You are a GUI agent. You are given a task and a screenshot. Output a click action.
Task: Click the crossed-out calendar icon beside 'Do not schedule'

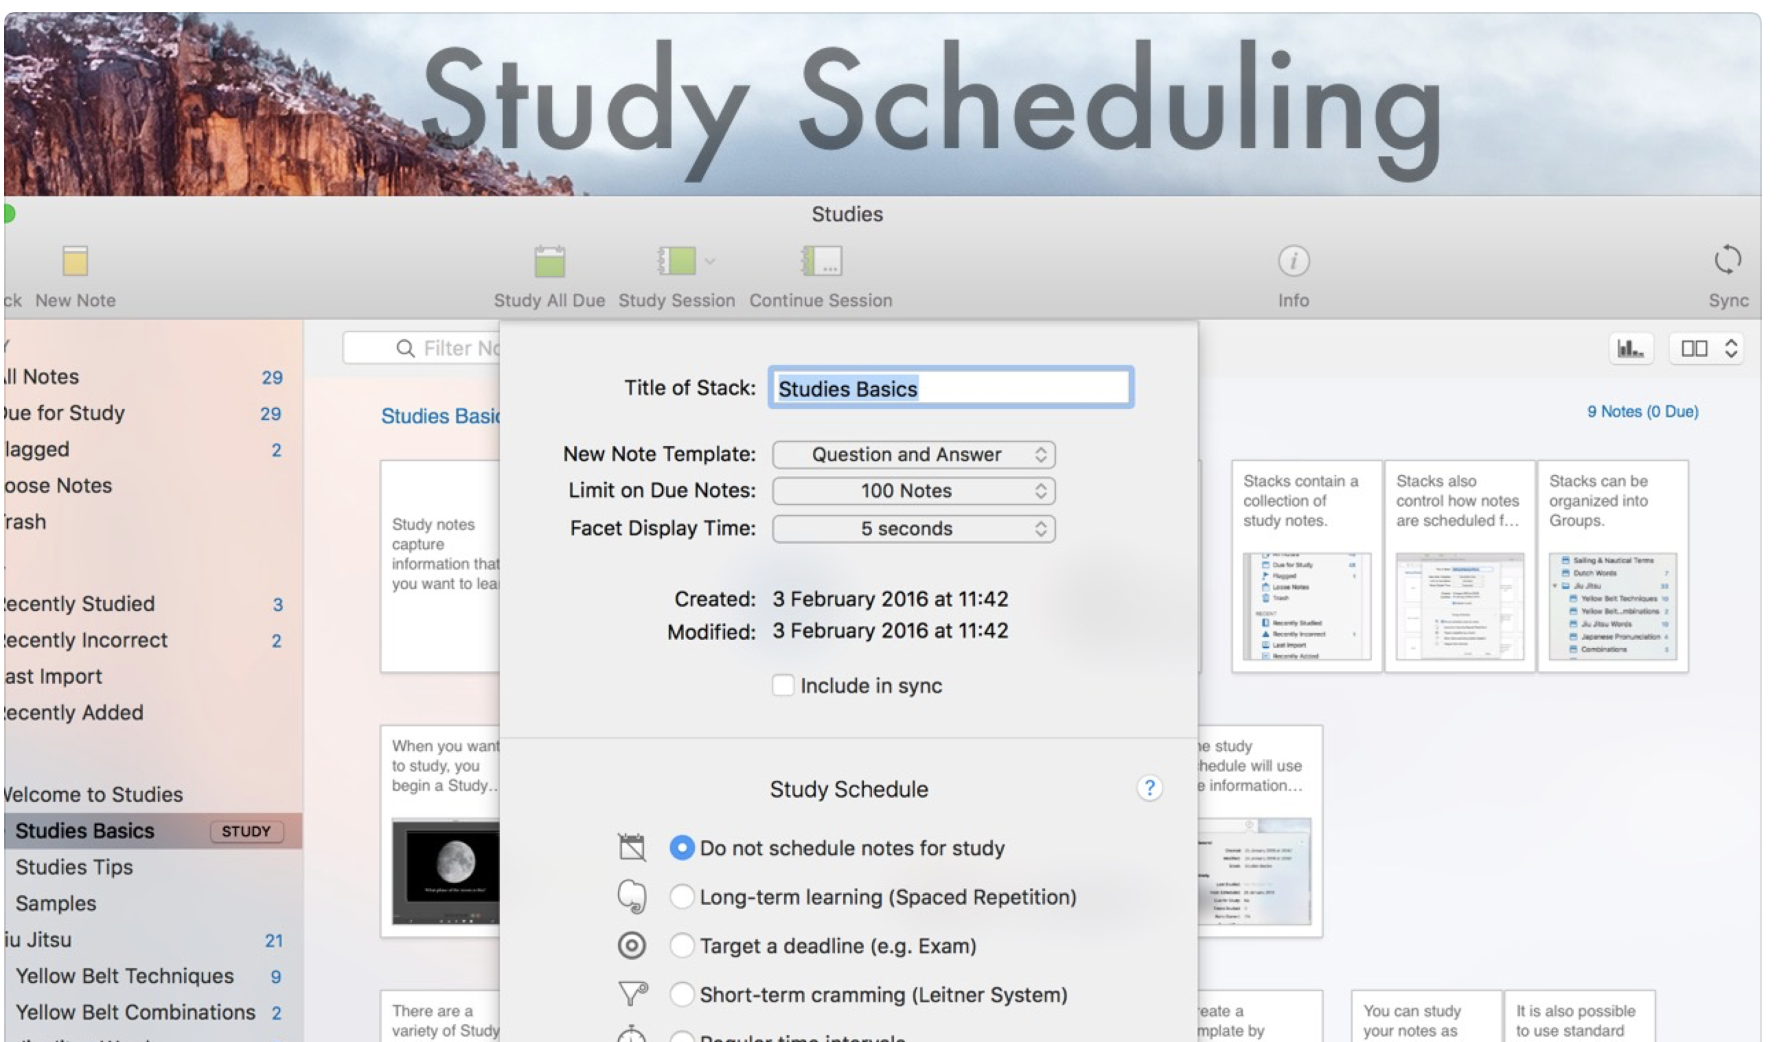(x=632, y=848)
